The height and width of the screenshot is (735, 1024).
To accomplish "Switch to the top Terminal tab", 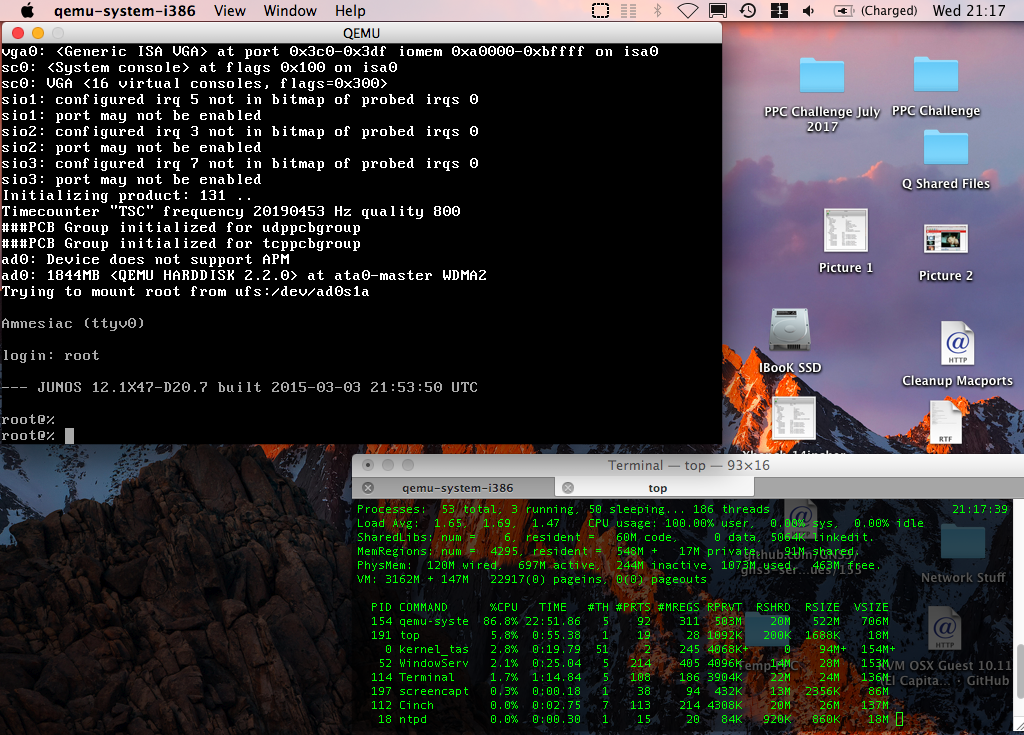I will pyautogui.click(x=657, y=488).
